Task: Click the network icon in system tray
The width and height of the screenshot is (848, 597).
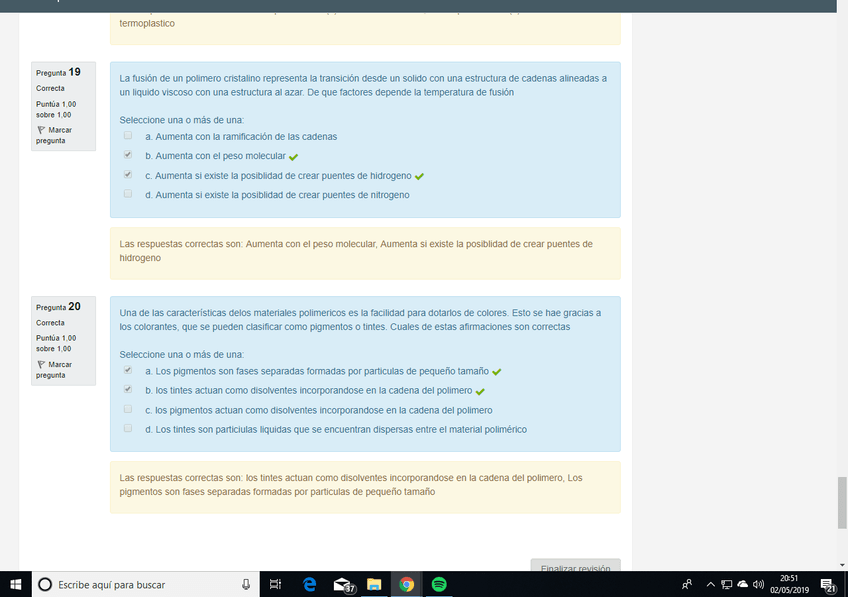Action: (x=726, y=585)
